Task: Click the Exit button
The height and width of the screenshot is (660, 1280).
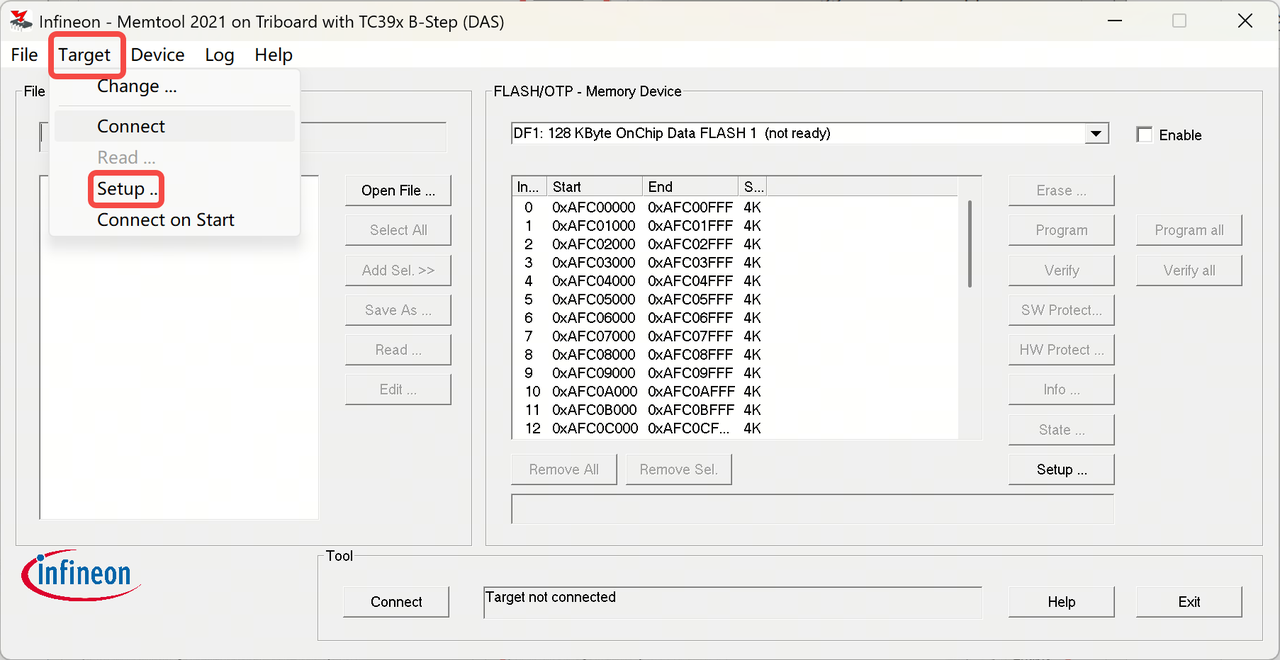Action: click(1189, 602)
